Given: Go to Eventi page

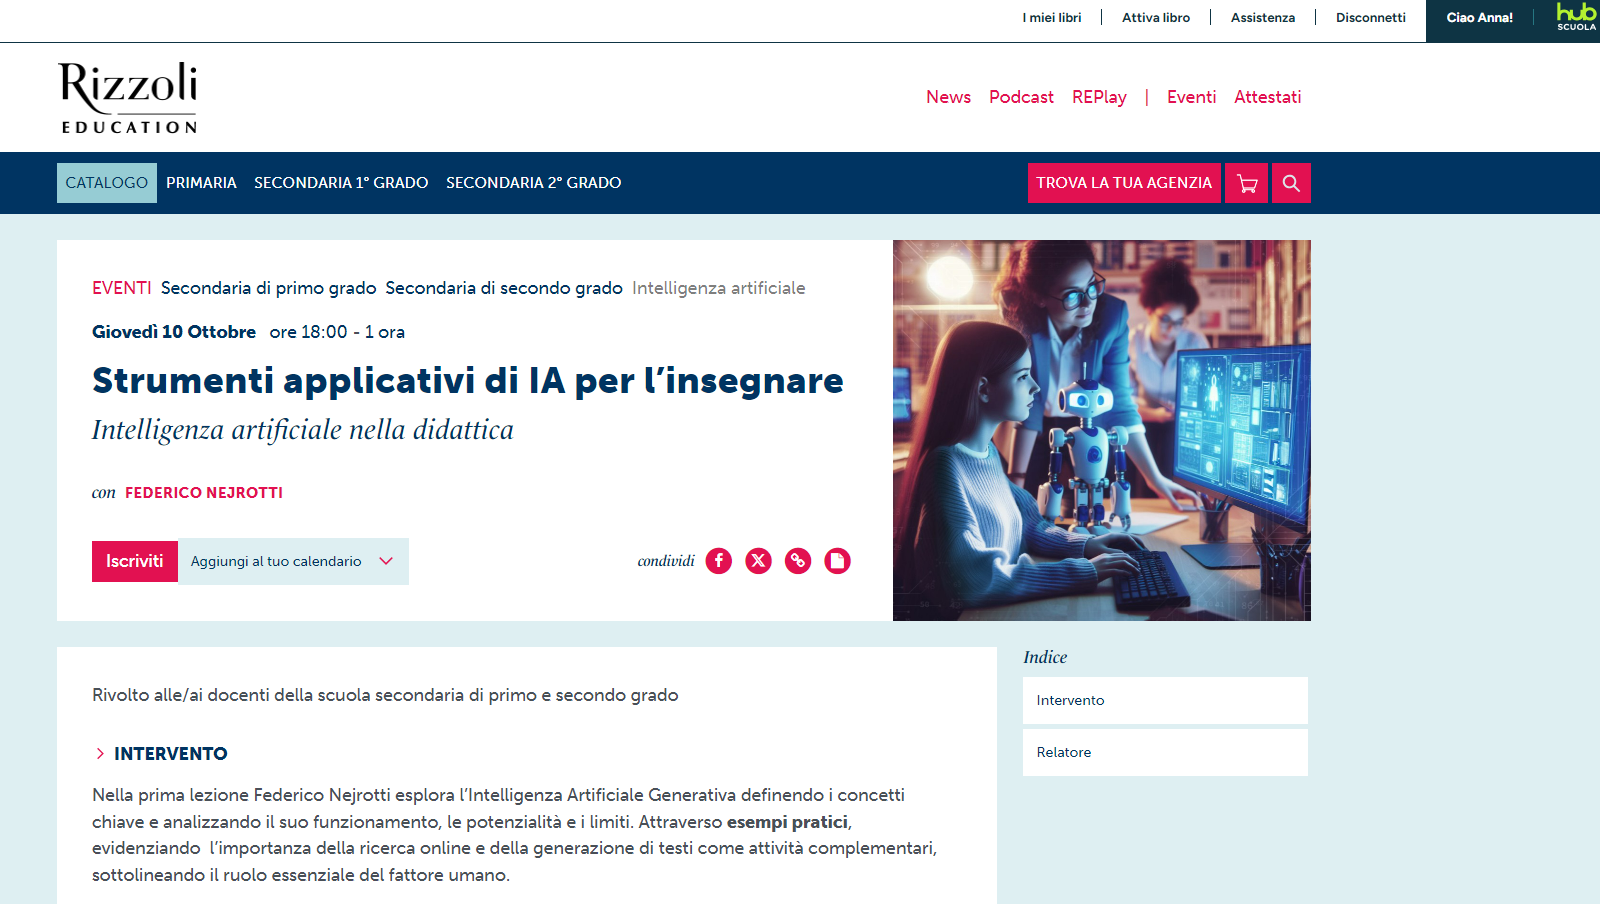Looking at the screenshot, I should (1191, 97).
